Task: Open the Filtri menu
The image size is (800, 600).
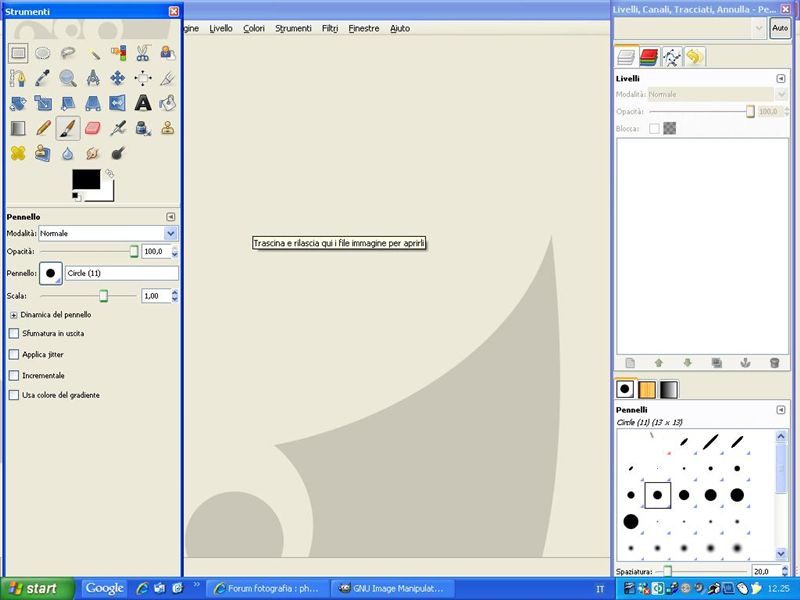Action: pos(330,29)
